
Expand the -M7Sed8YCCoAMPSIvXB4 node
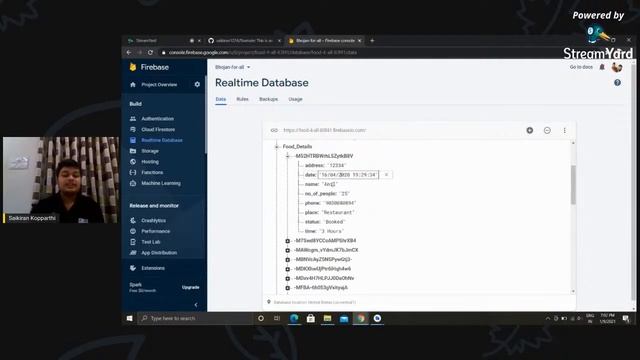(288, 241)
